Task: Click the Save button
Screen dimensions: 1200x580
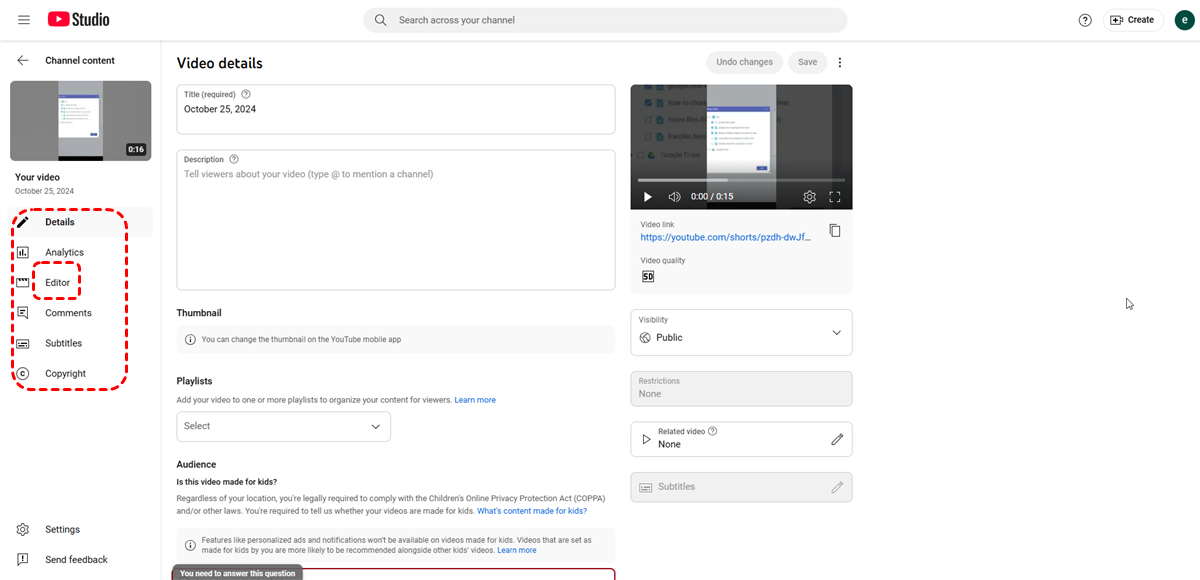Action: click(807, 62)
